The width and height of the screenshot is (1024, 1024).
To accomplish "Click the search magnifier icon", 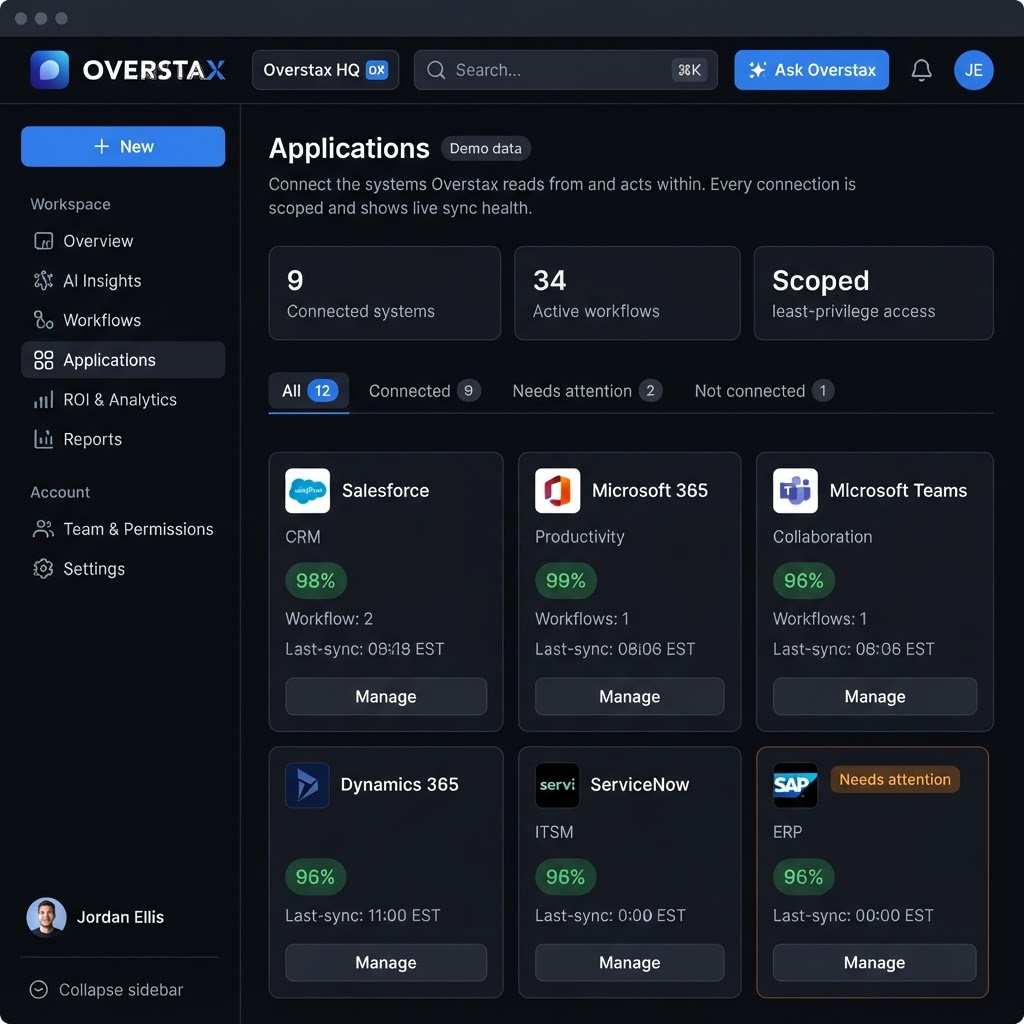I will click(436, 70).
